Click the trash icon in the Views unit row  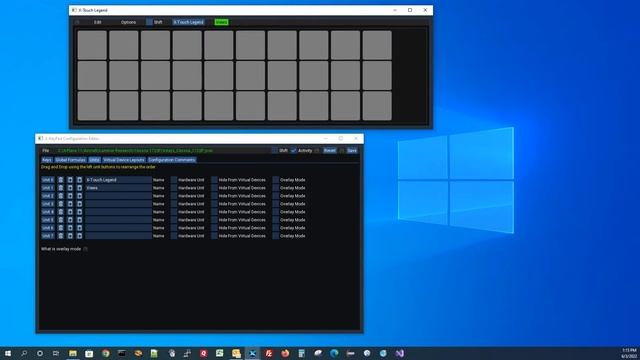pyautogui.click(x=61, y=188)
